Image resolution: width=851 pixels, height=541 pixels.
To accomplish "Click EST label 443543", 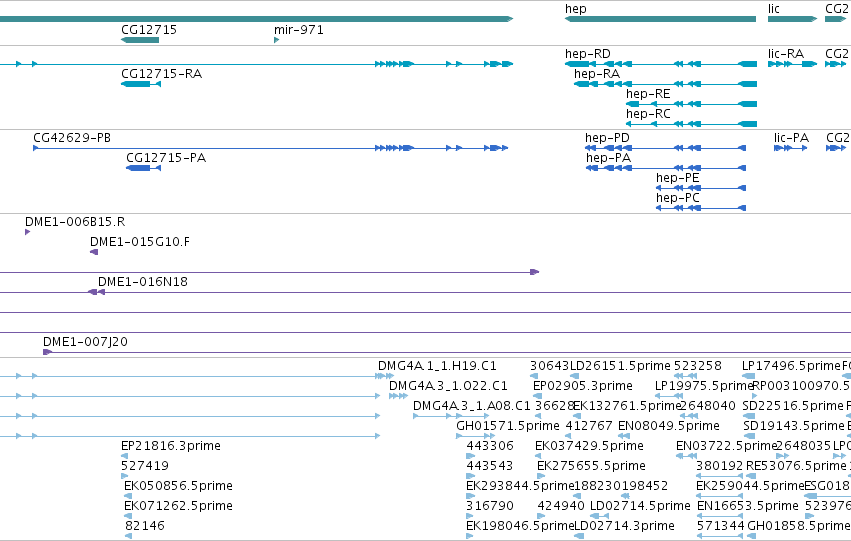I will [490, 466].
